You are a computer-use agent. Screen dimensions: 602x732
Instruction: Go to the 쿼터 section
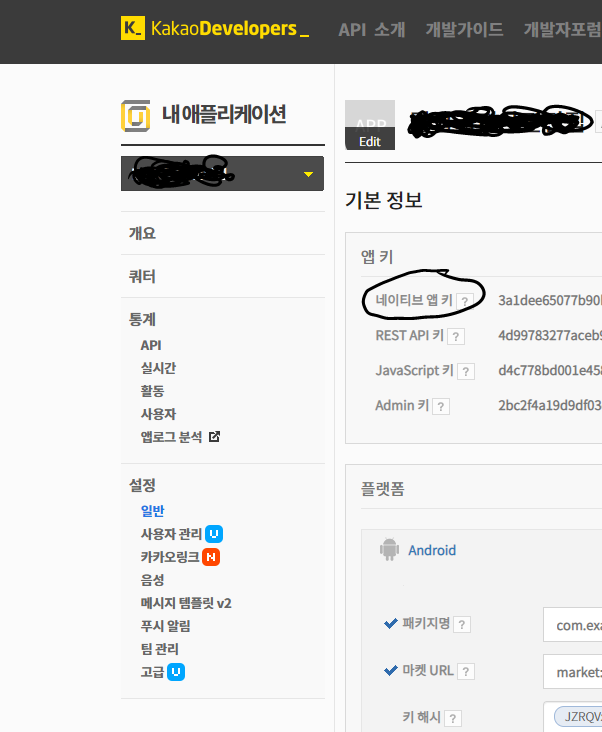142,276
